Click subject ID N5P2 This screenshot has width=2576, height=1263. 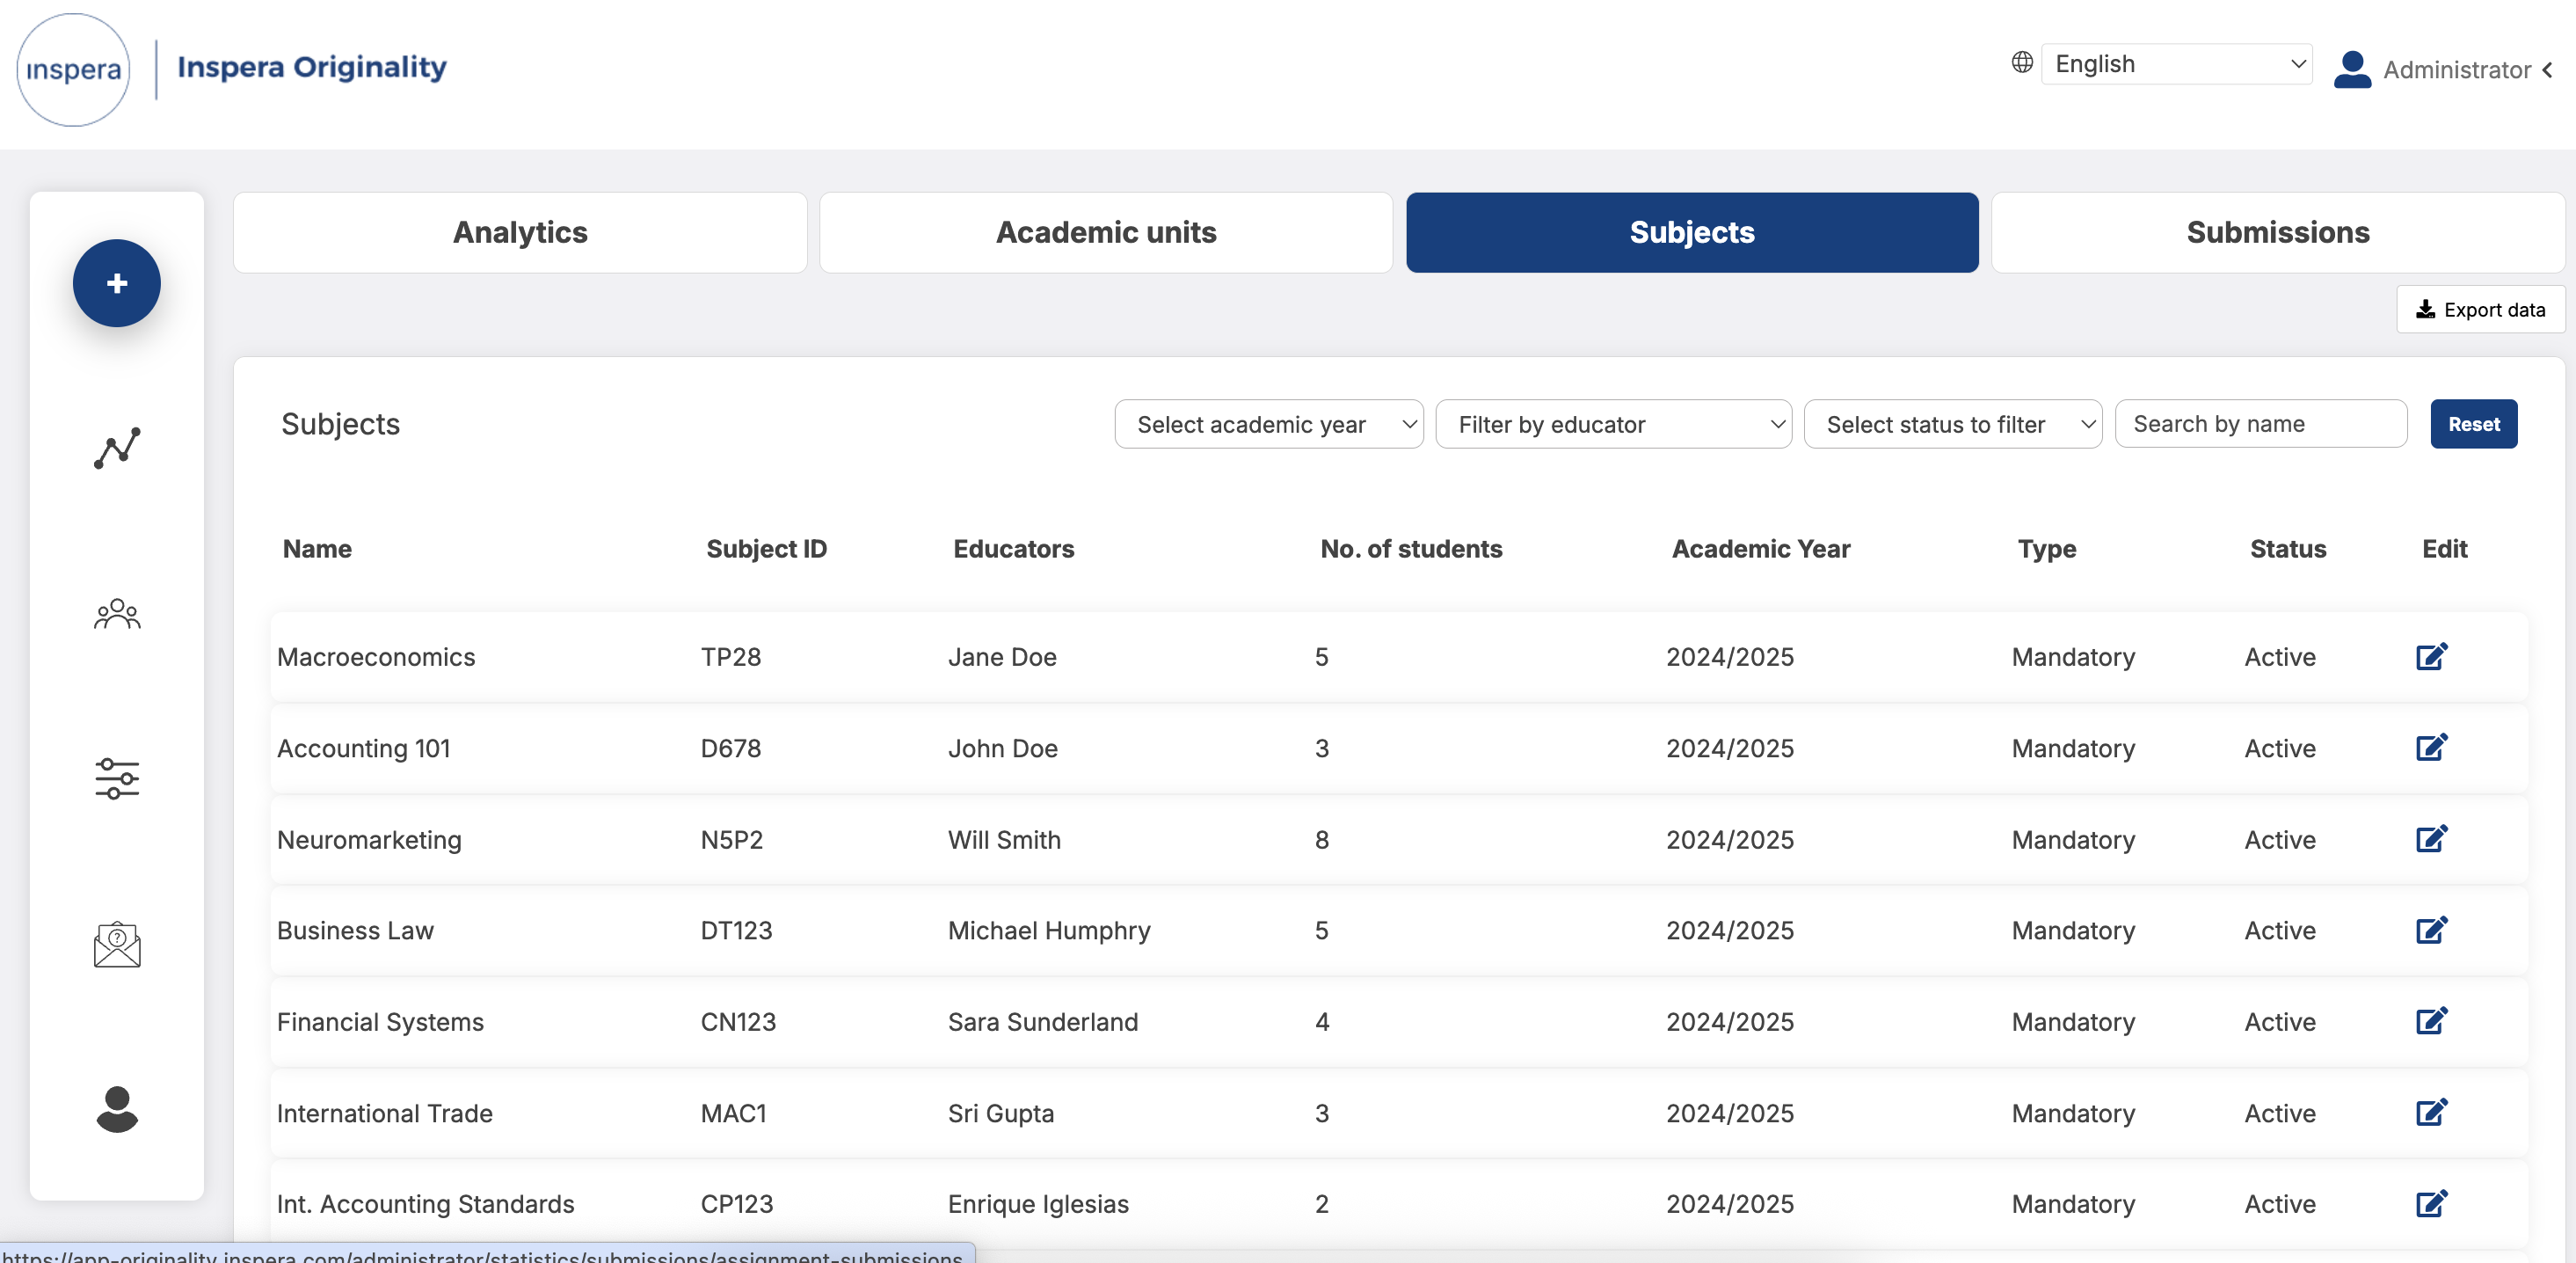pos(732,840)
